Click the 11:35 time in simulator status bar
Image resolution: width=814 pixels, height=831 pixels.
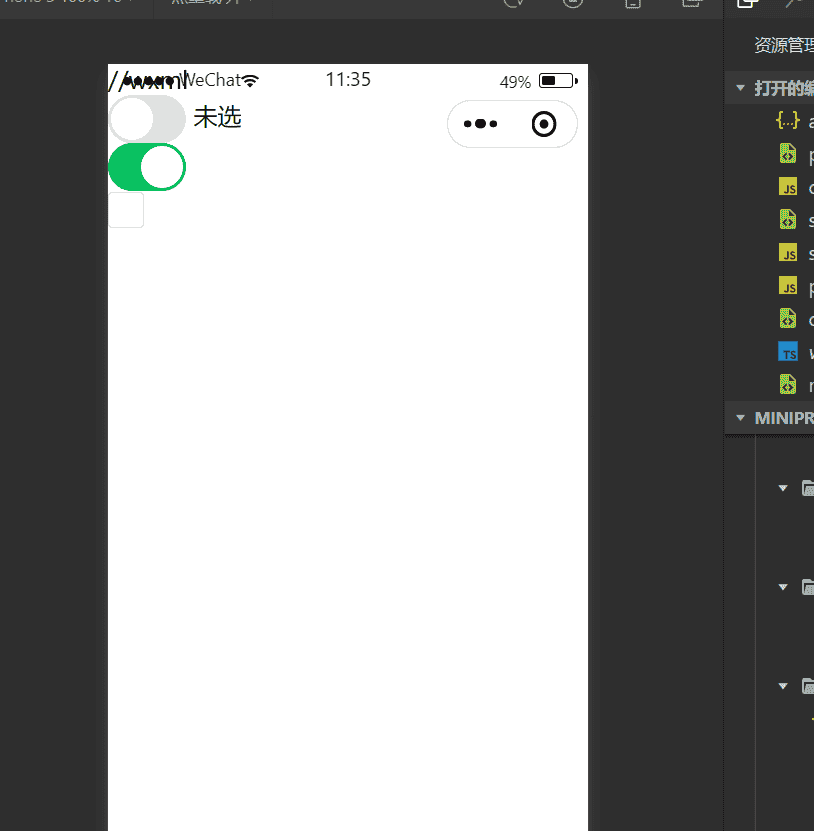[x=348, y=80]
